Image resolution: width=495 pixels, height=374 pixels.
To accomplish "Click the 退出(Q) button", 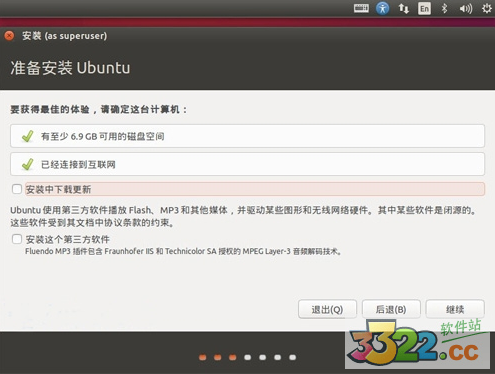I will coord(327,309).
